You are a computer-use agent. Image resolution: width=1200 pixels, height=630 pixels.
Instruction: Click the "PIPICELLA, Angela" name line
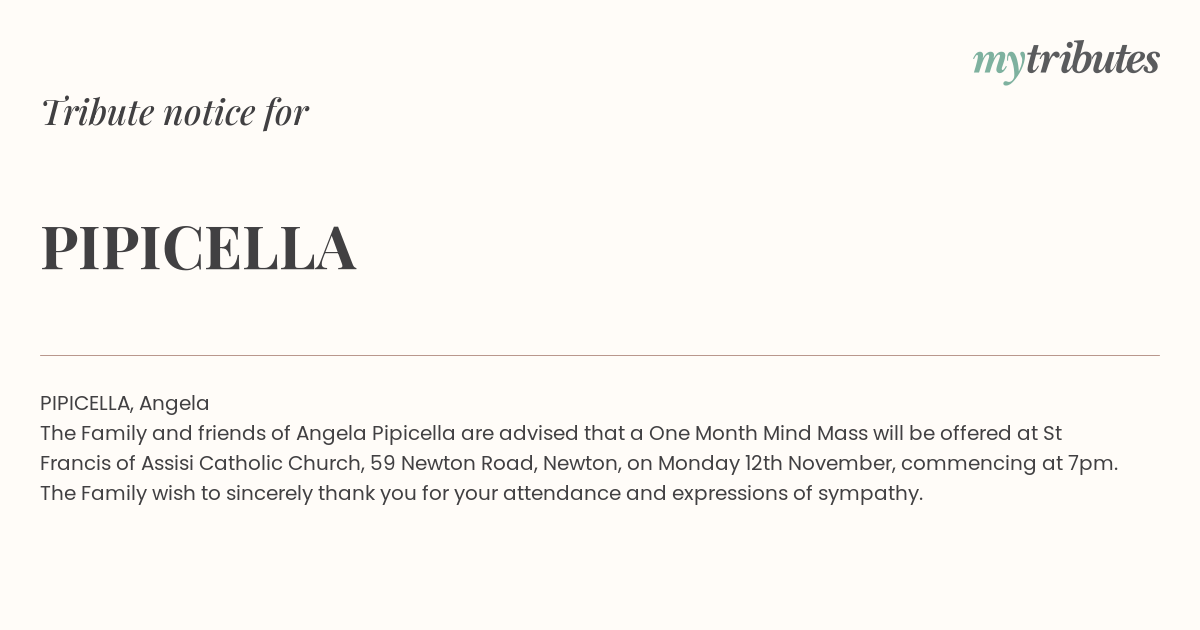point(125,403)
